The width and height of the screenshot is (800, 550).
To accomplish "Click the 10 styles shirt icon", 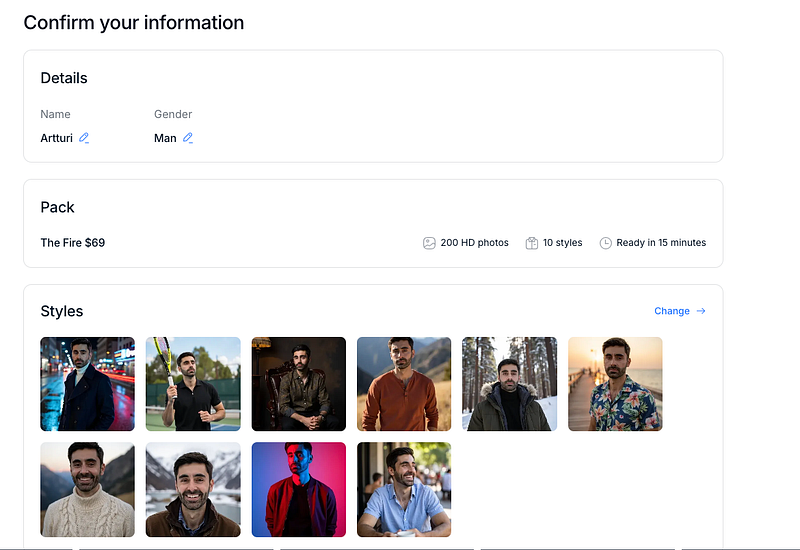I will [532, 243].
